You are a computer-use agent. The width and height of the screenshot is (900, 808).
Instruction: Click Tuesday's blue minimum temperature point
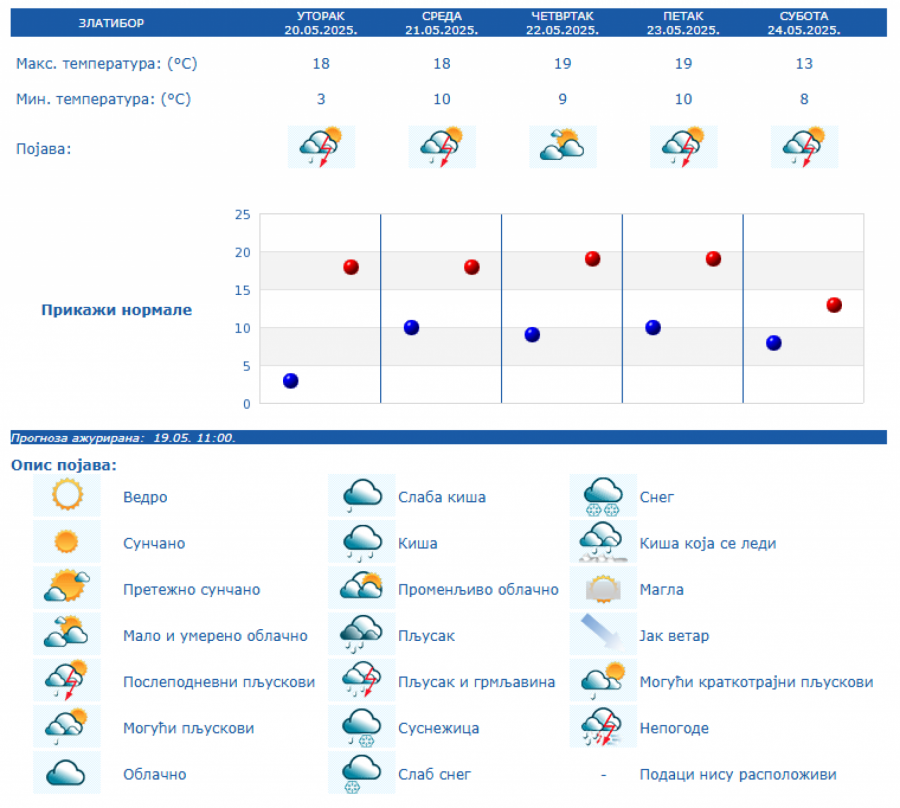[291, 381]
